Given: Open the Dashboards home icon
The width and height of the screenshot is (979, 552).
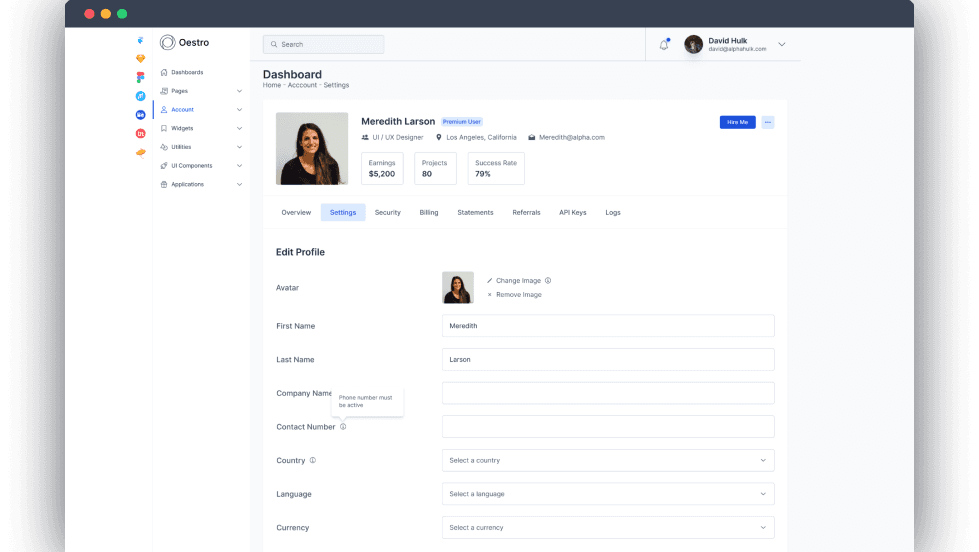Looking at the screenshot, I should [x=164, y=72].
